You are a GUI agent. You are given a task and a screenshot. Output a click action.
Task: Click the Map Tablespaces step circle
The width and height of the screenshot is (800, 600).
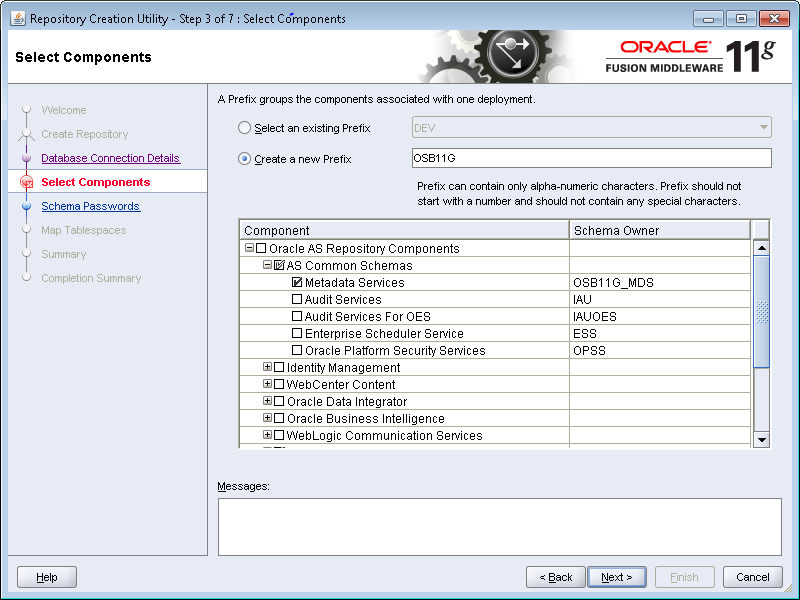25,230
